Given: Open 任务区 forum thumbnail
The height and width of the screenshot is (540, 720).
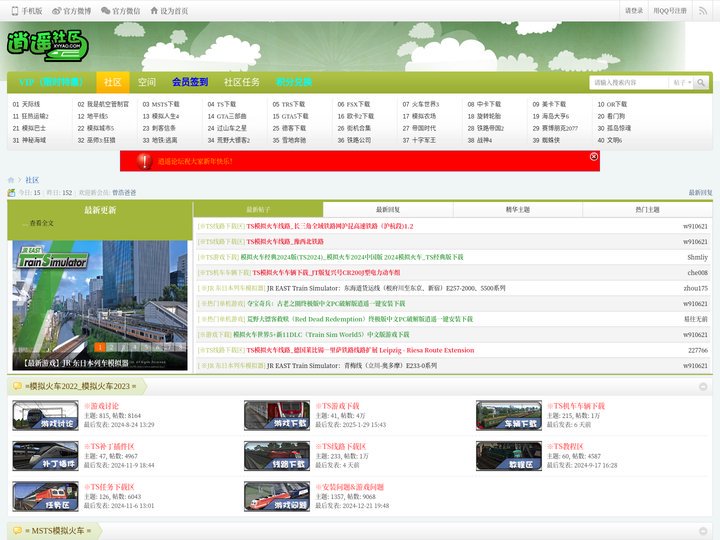Looking at the screenshot, I should (x=45, y=496).
